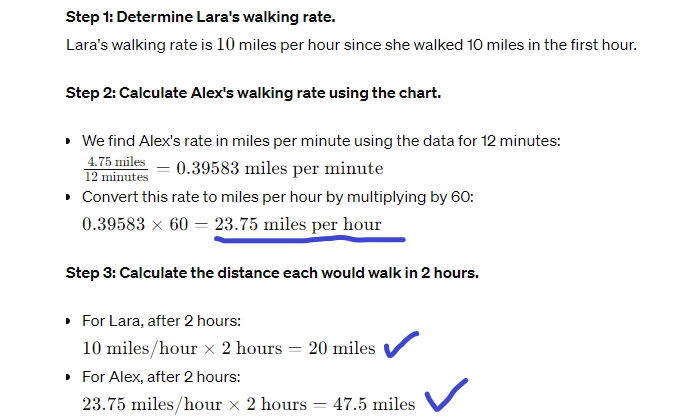Viewport: 675px width, 417px height.
Task: Click the equation "23.75 miles/hour × 2 hours"
Action: coord(194,404)
